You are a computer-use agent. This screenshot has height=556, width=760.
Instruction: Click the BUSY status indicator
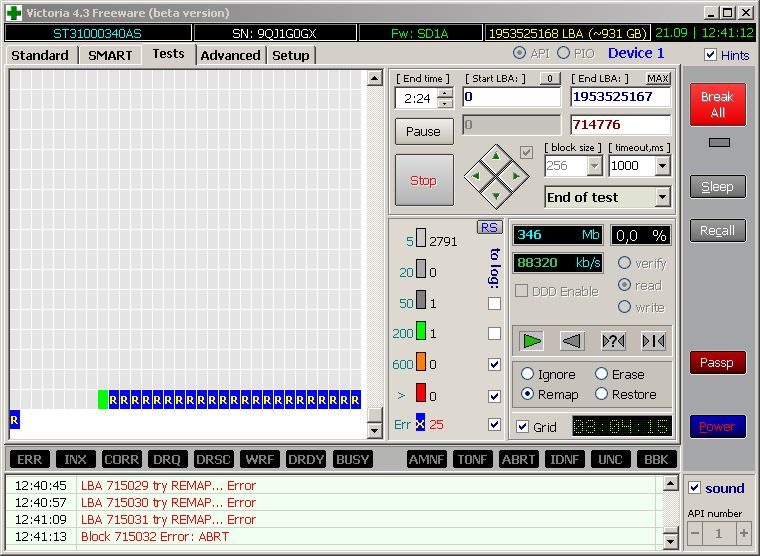pos(352,460)
